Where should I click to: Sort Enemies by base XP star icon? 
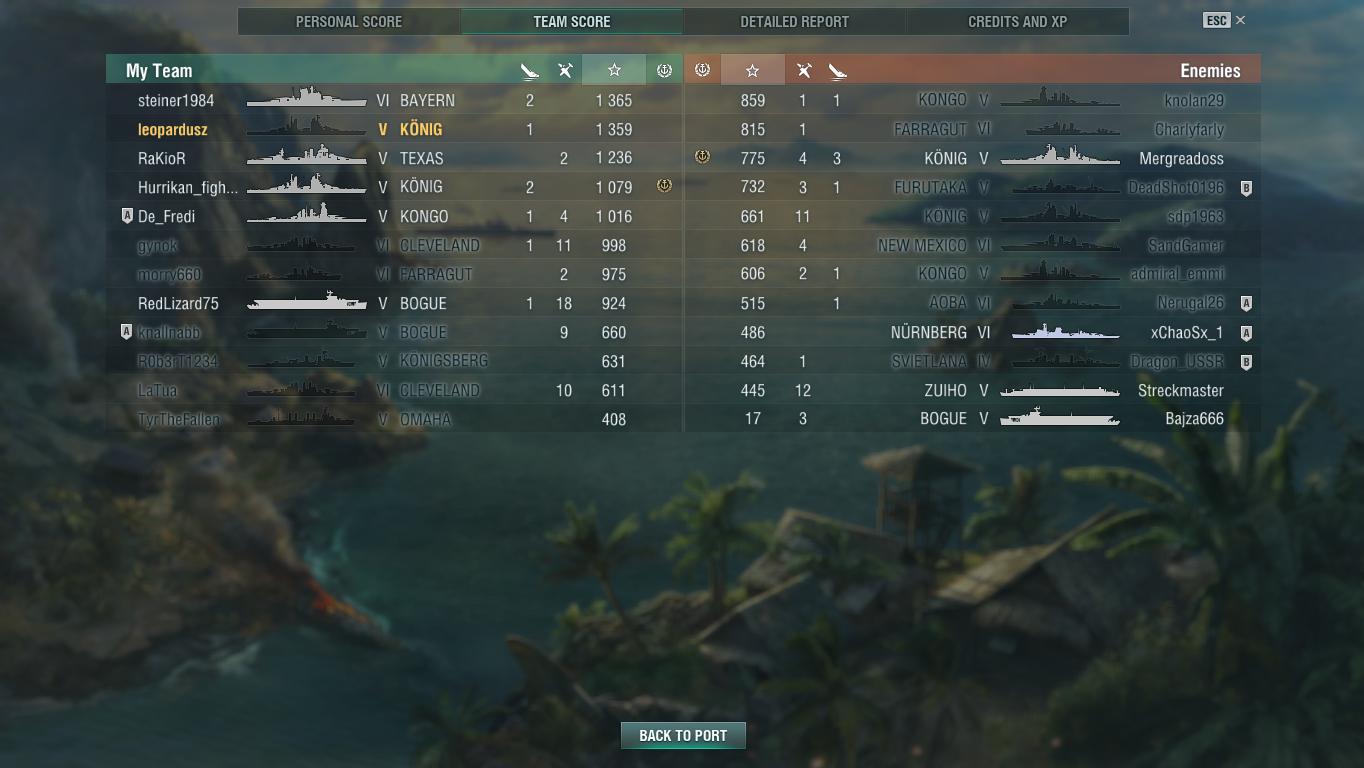(x=752, y=70)
